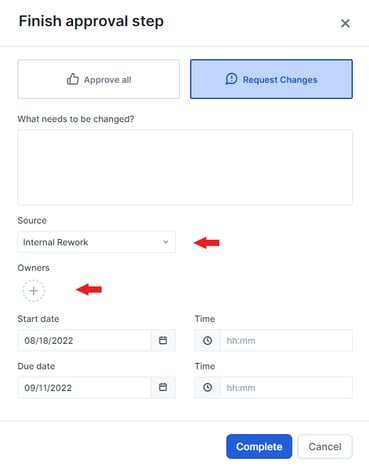Open the Start date calendar picker icon
This screenshot has height=467, width=369.
[x=163, y=340]
